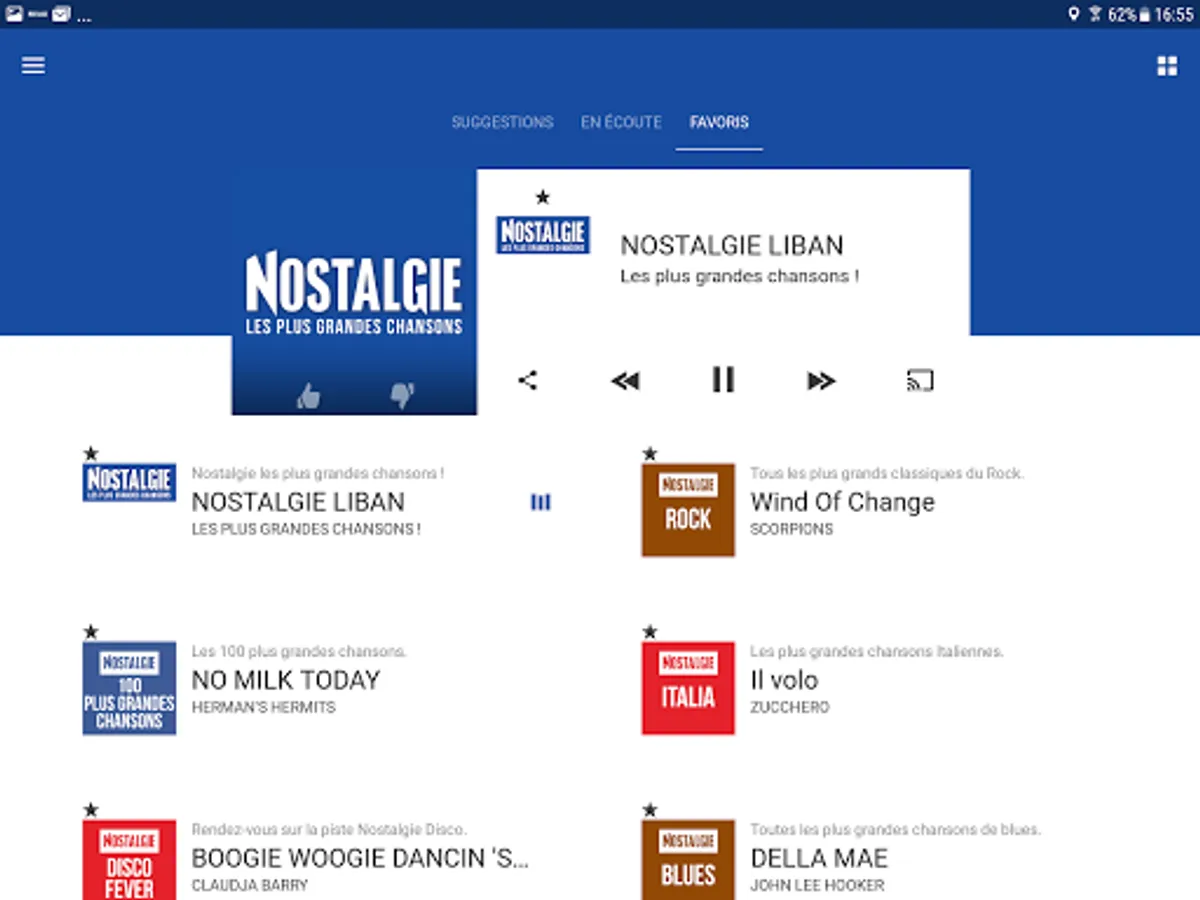Open the Nostalgie Blues station logo
This screenshot has width=1200, height=900.
tap(688, 860)
